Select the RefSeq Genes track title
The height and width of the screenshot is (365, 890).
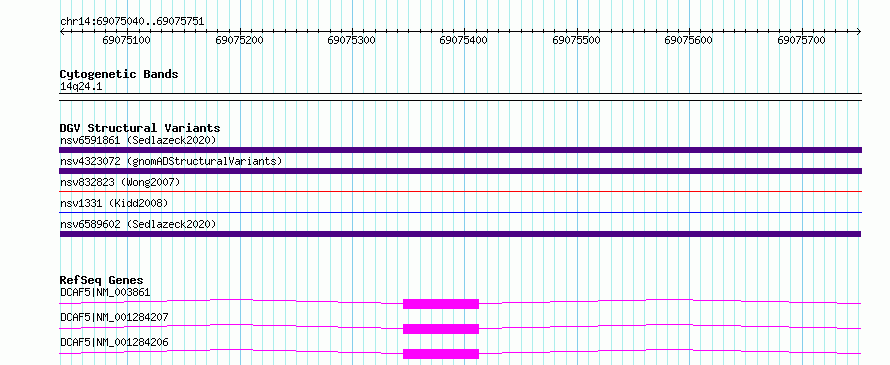[x=102, y=280]
